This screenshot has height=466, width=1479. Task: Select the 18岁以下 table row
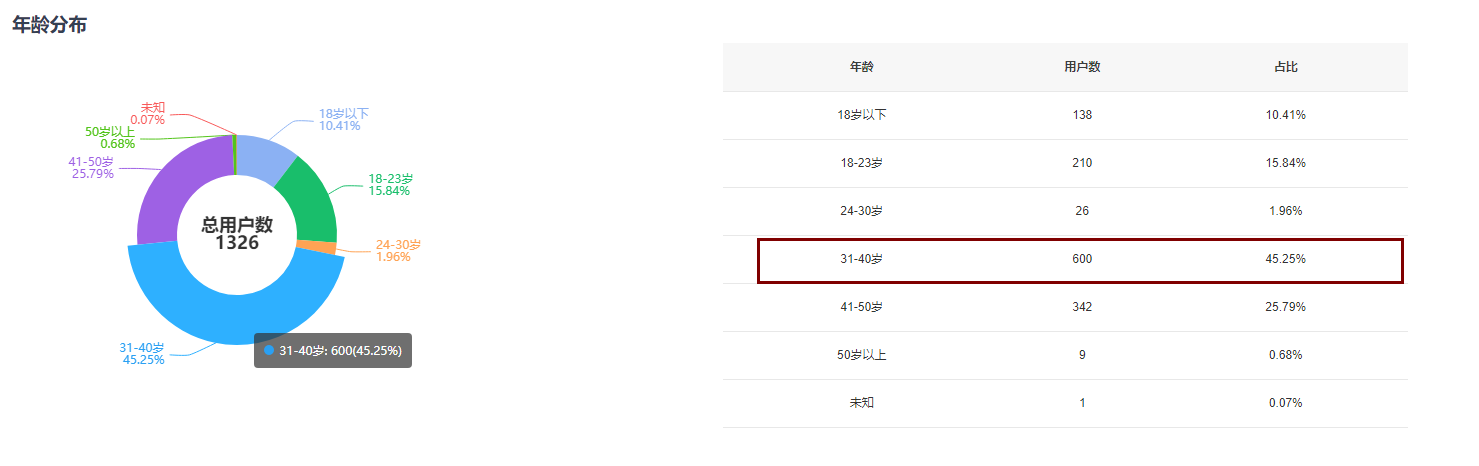1065,115
